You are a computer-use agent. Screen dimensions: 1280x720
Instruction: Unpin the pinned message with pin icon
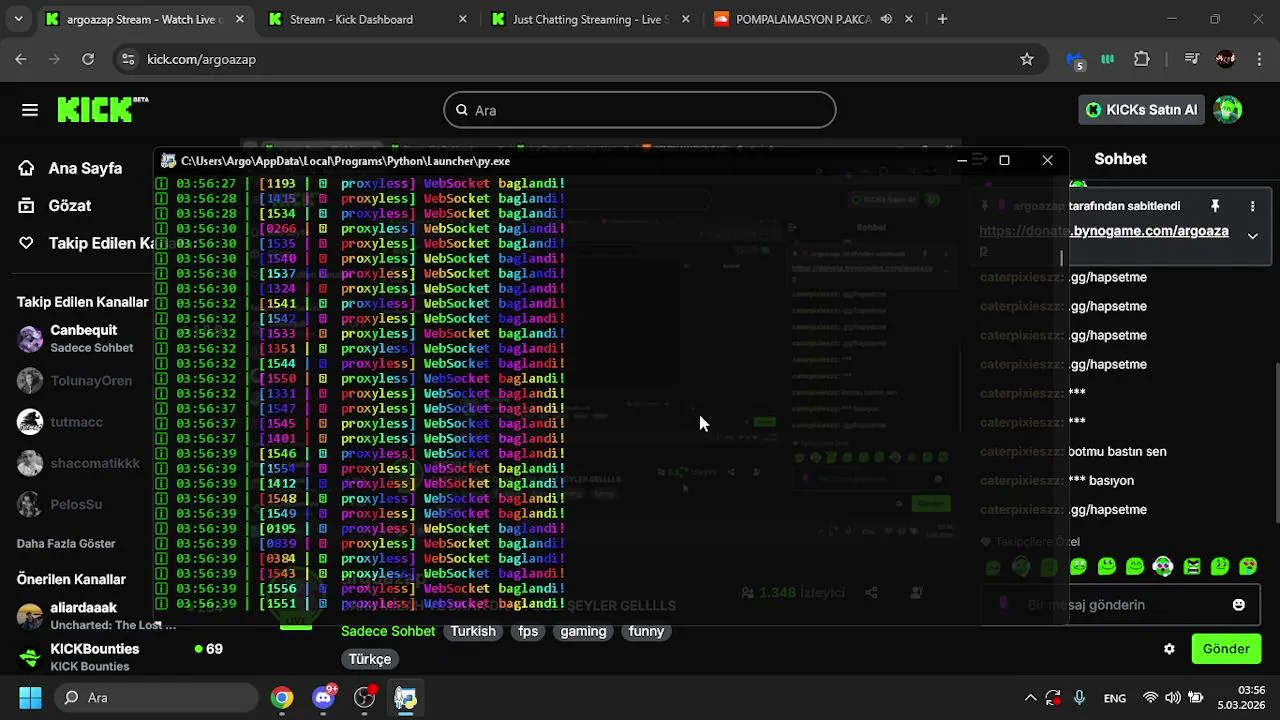[1215, 206]
